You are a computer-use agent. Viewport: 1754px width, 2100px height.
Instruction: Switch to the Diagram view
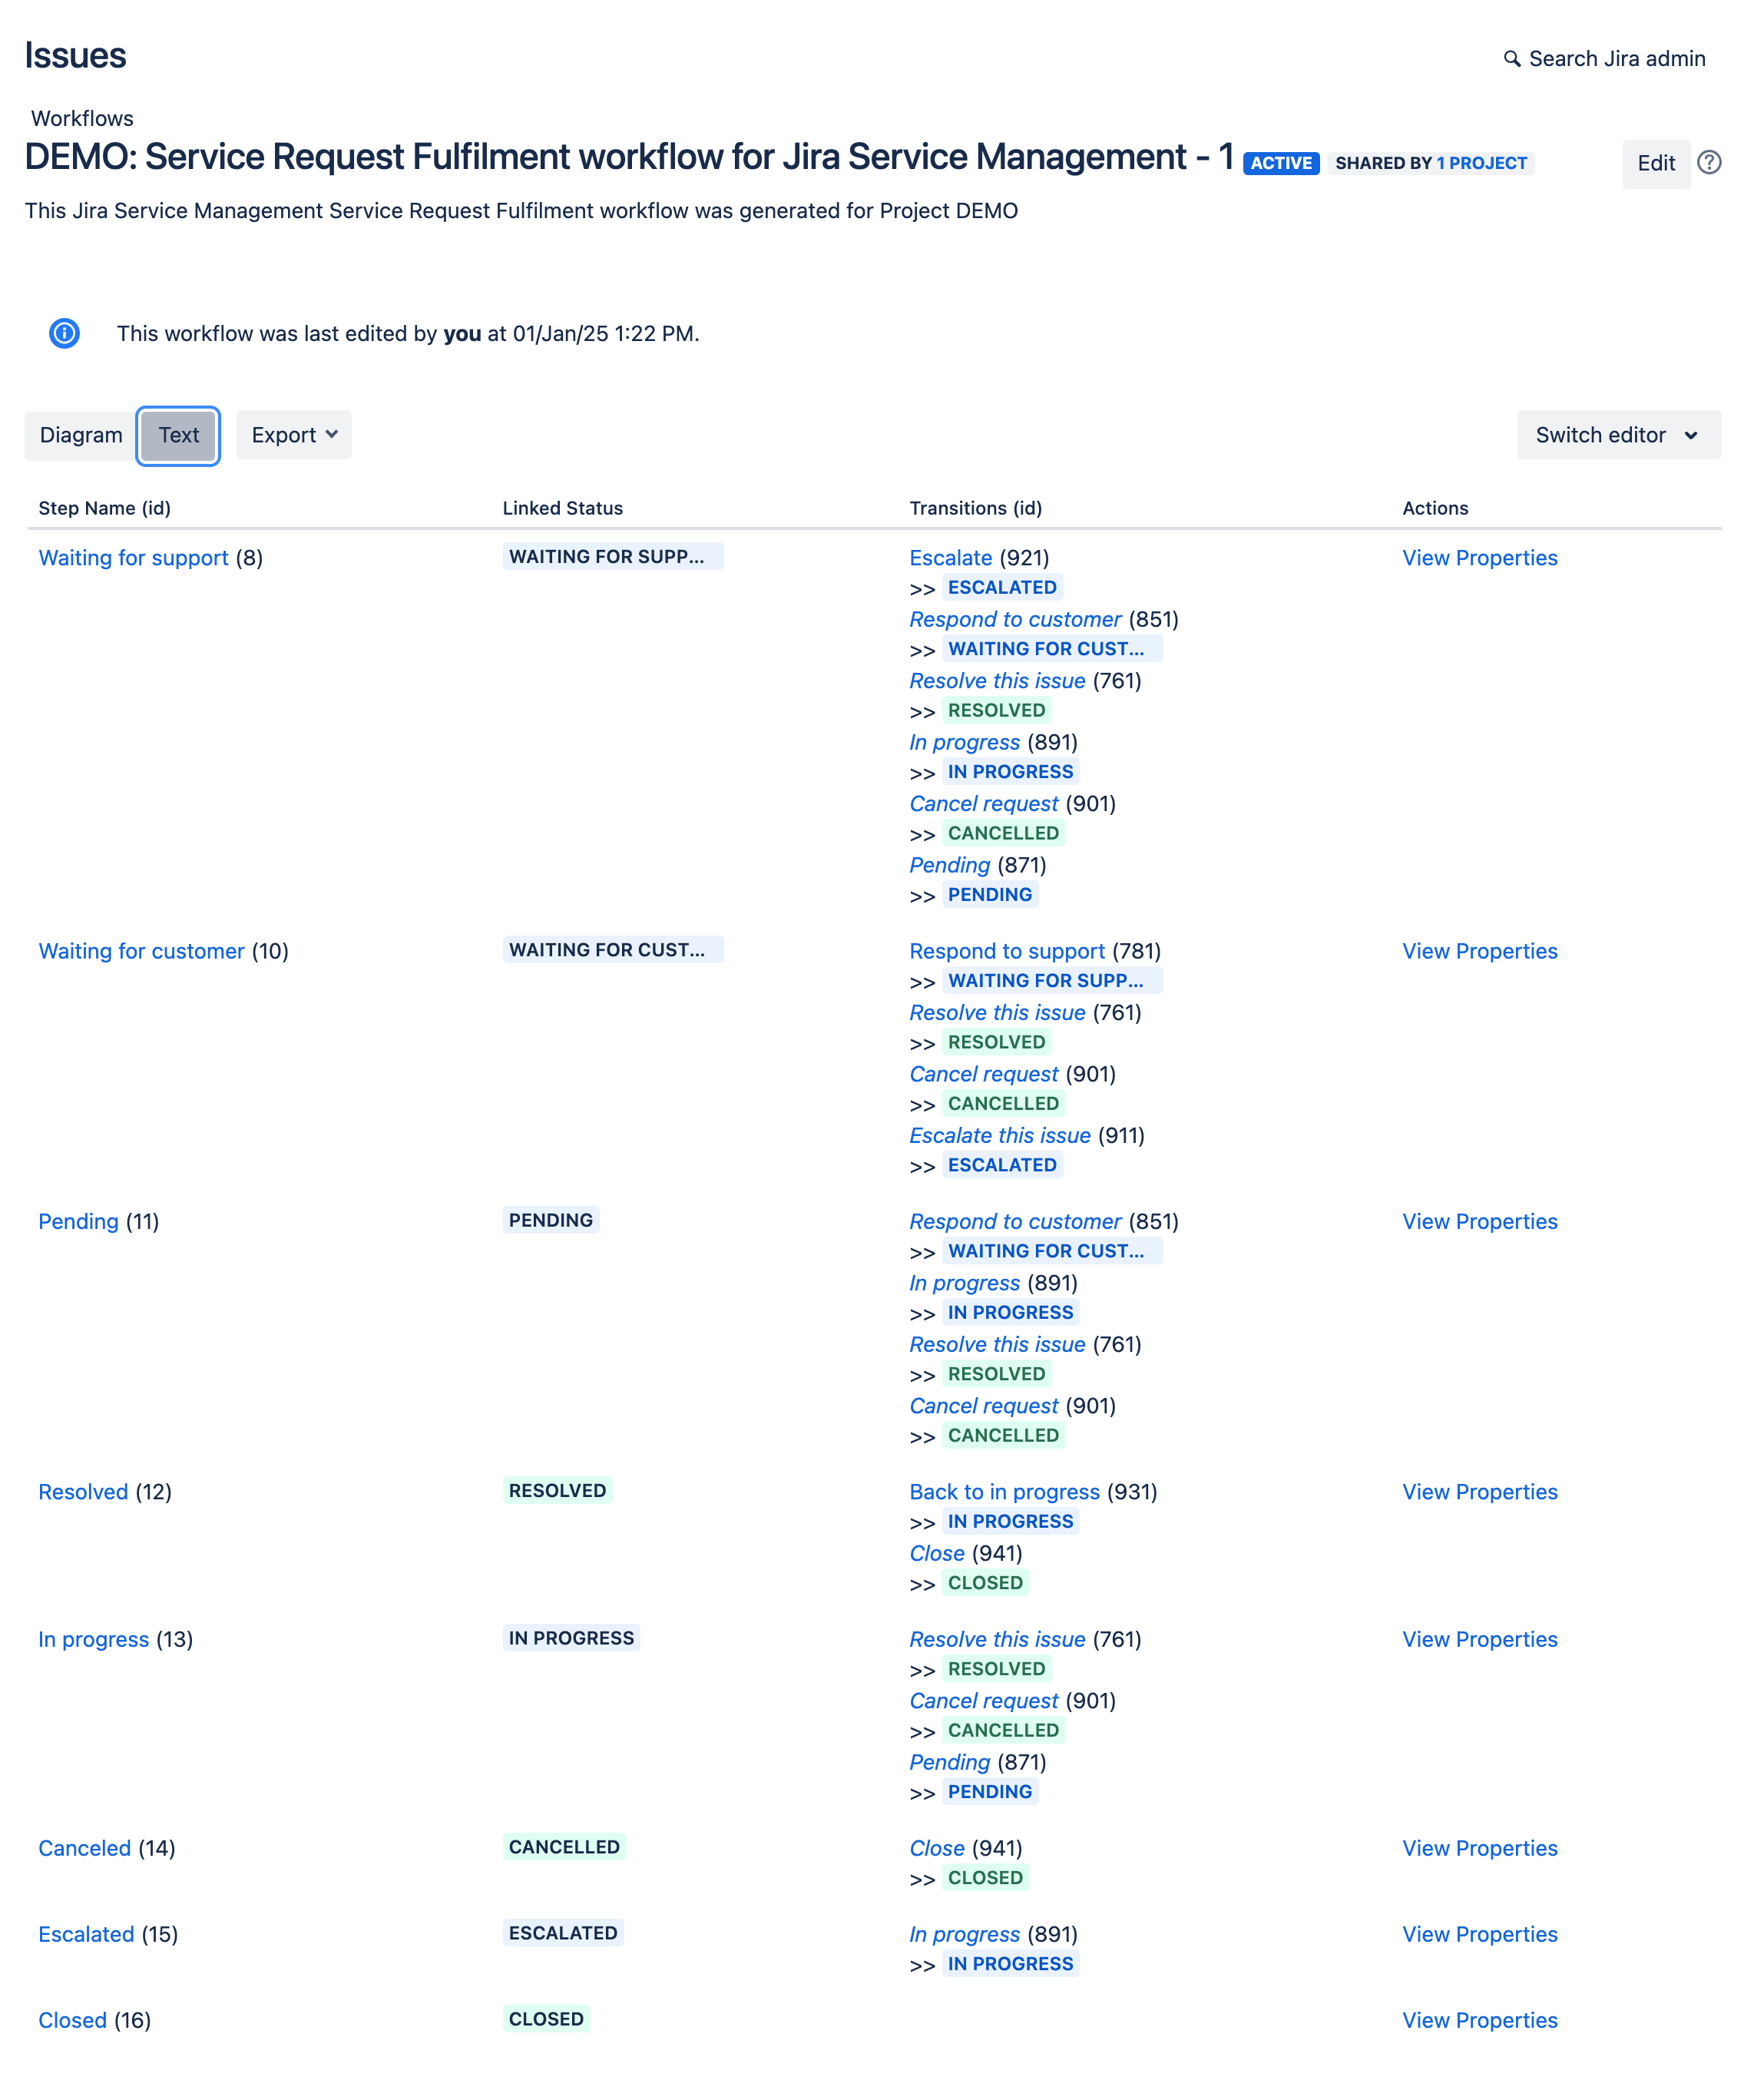(x=81, y=435)
